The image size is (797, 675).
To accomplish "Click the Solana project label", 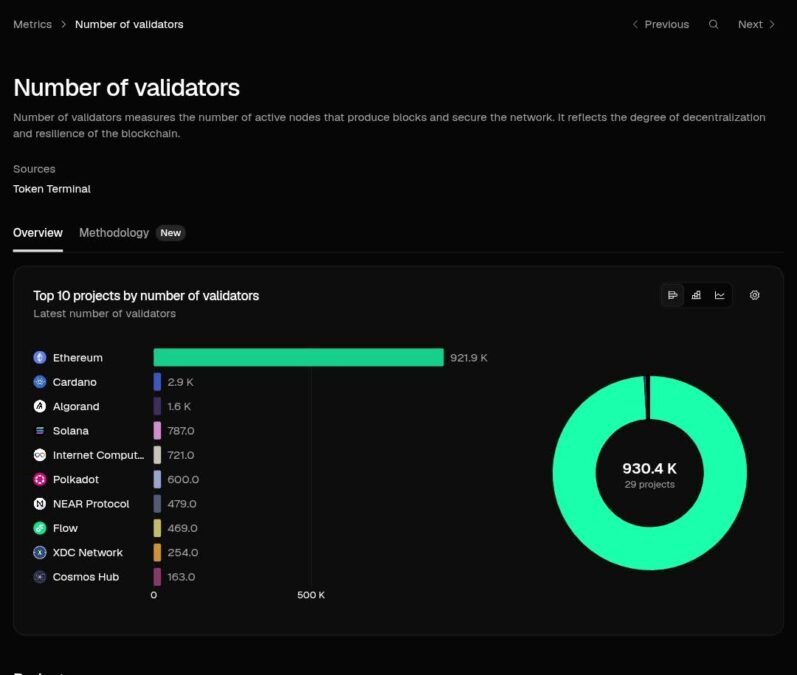I will [71, 431].
